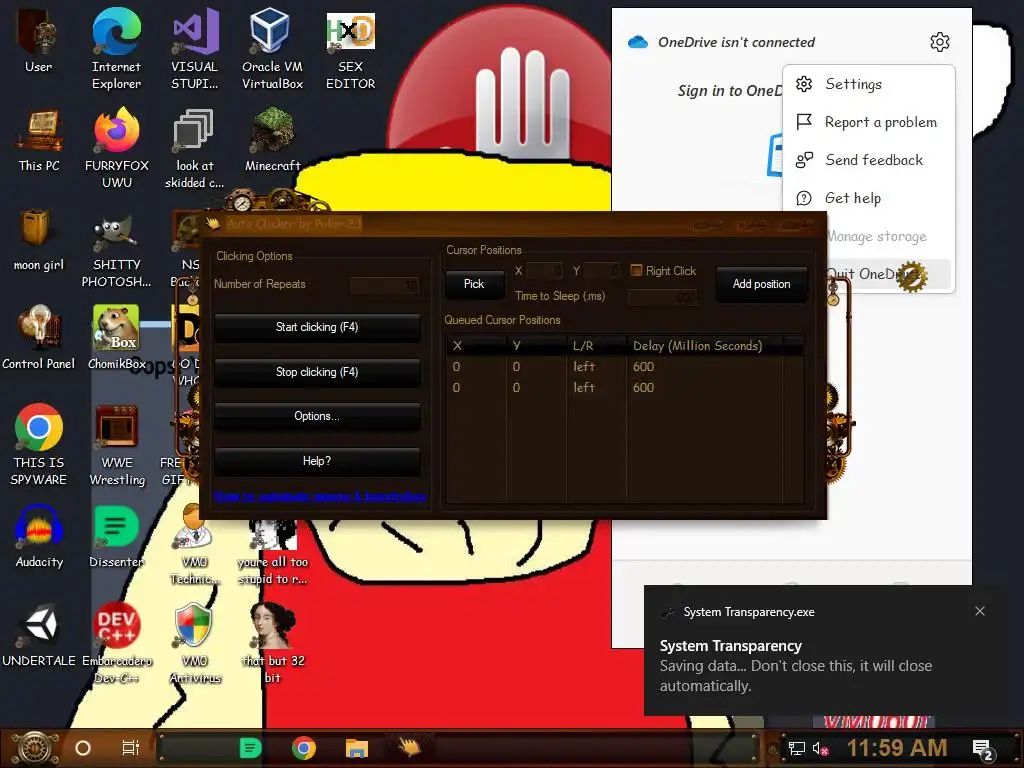Viewport: 1024px width, 768px height.
Task: Choose Settings in OneDrive menu
Action: pyautogui.click(x=869, y=84)
